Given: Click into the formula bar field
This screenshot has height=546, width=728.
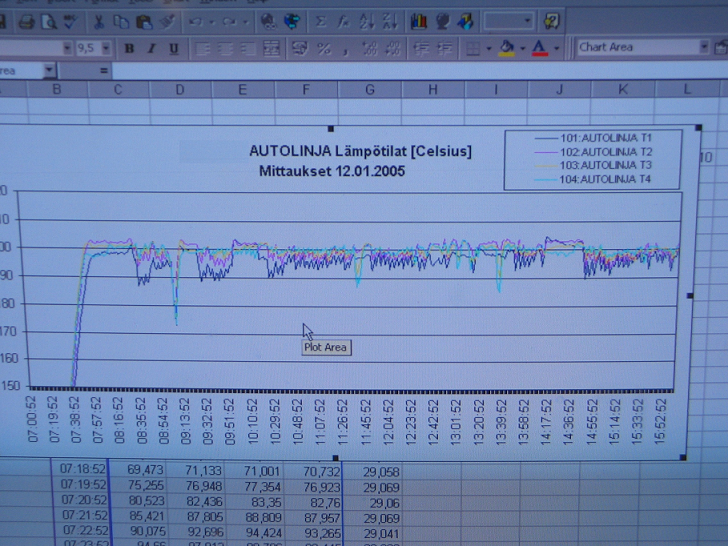Looking at the screenshot, I should pyautogui.click(x=418, y=70).
